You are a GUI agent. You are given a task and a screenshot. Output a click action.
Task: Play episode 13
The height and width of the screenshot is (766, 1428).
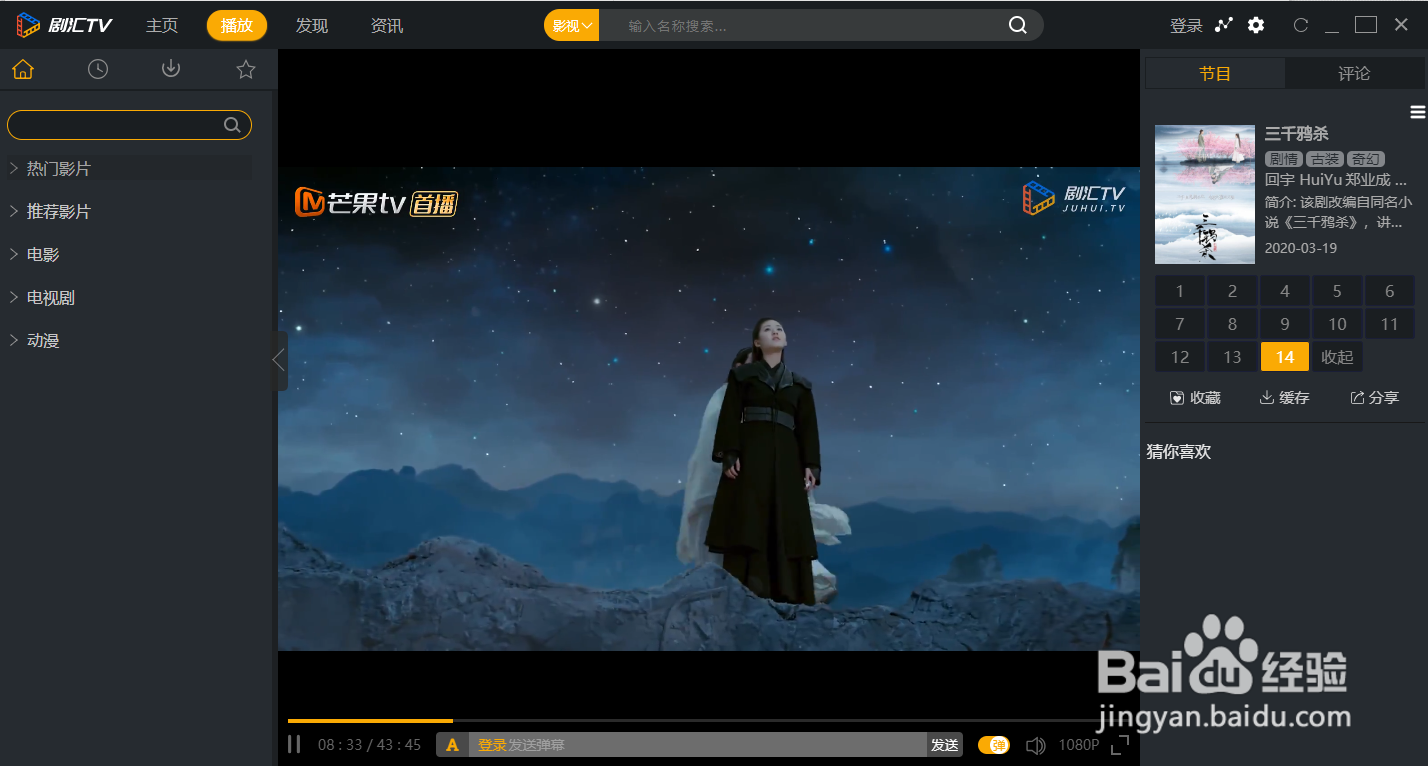pos(1232,357)
